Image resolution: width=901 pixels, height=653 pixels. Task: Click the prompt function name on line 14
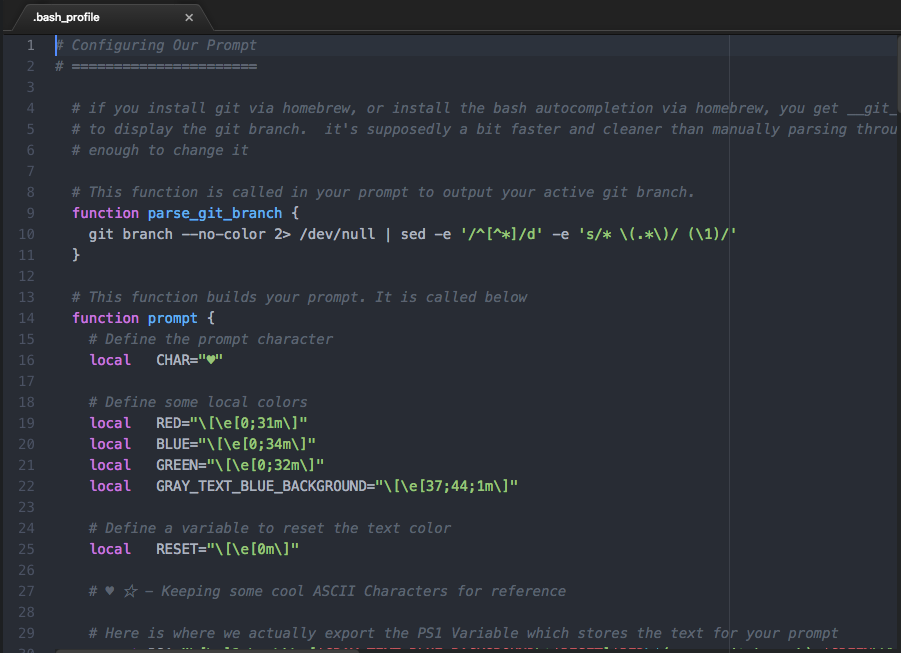pyautogui.click(x=173, y=318)
